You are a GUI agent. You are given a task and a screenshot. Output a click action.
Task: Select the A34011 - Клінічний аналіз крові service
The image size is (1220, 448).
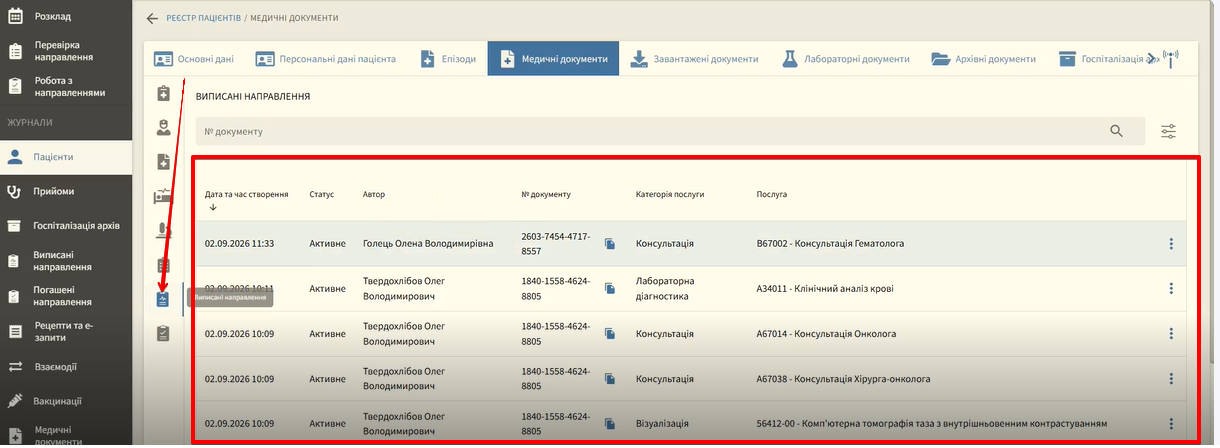(824, 289)
